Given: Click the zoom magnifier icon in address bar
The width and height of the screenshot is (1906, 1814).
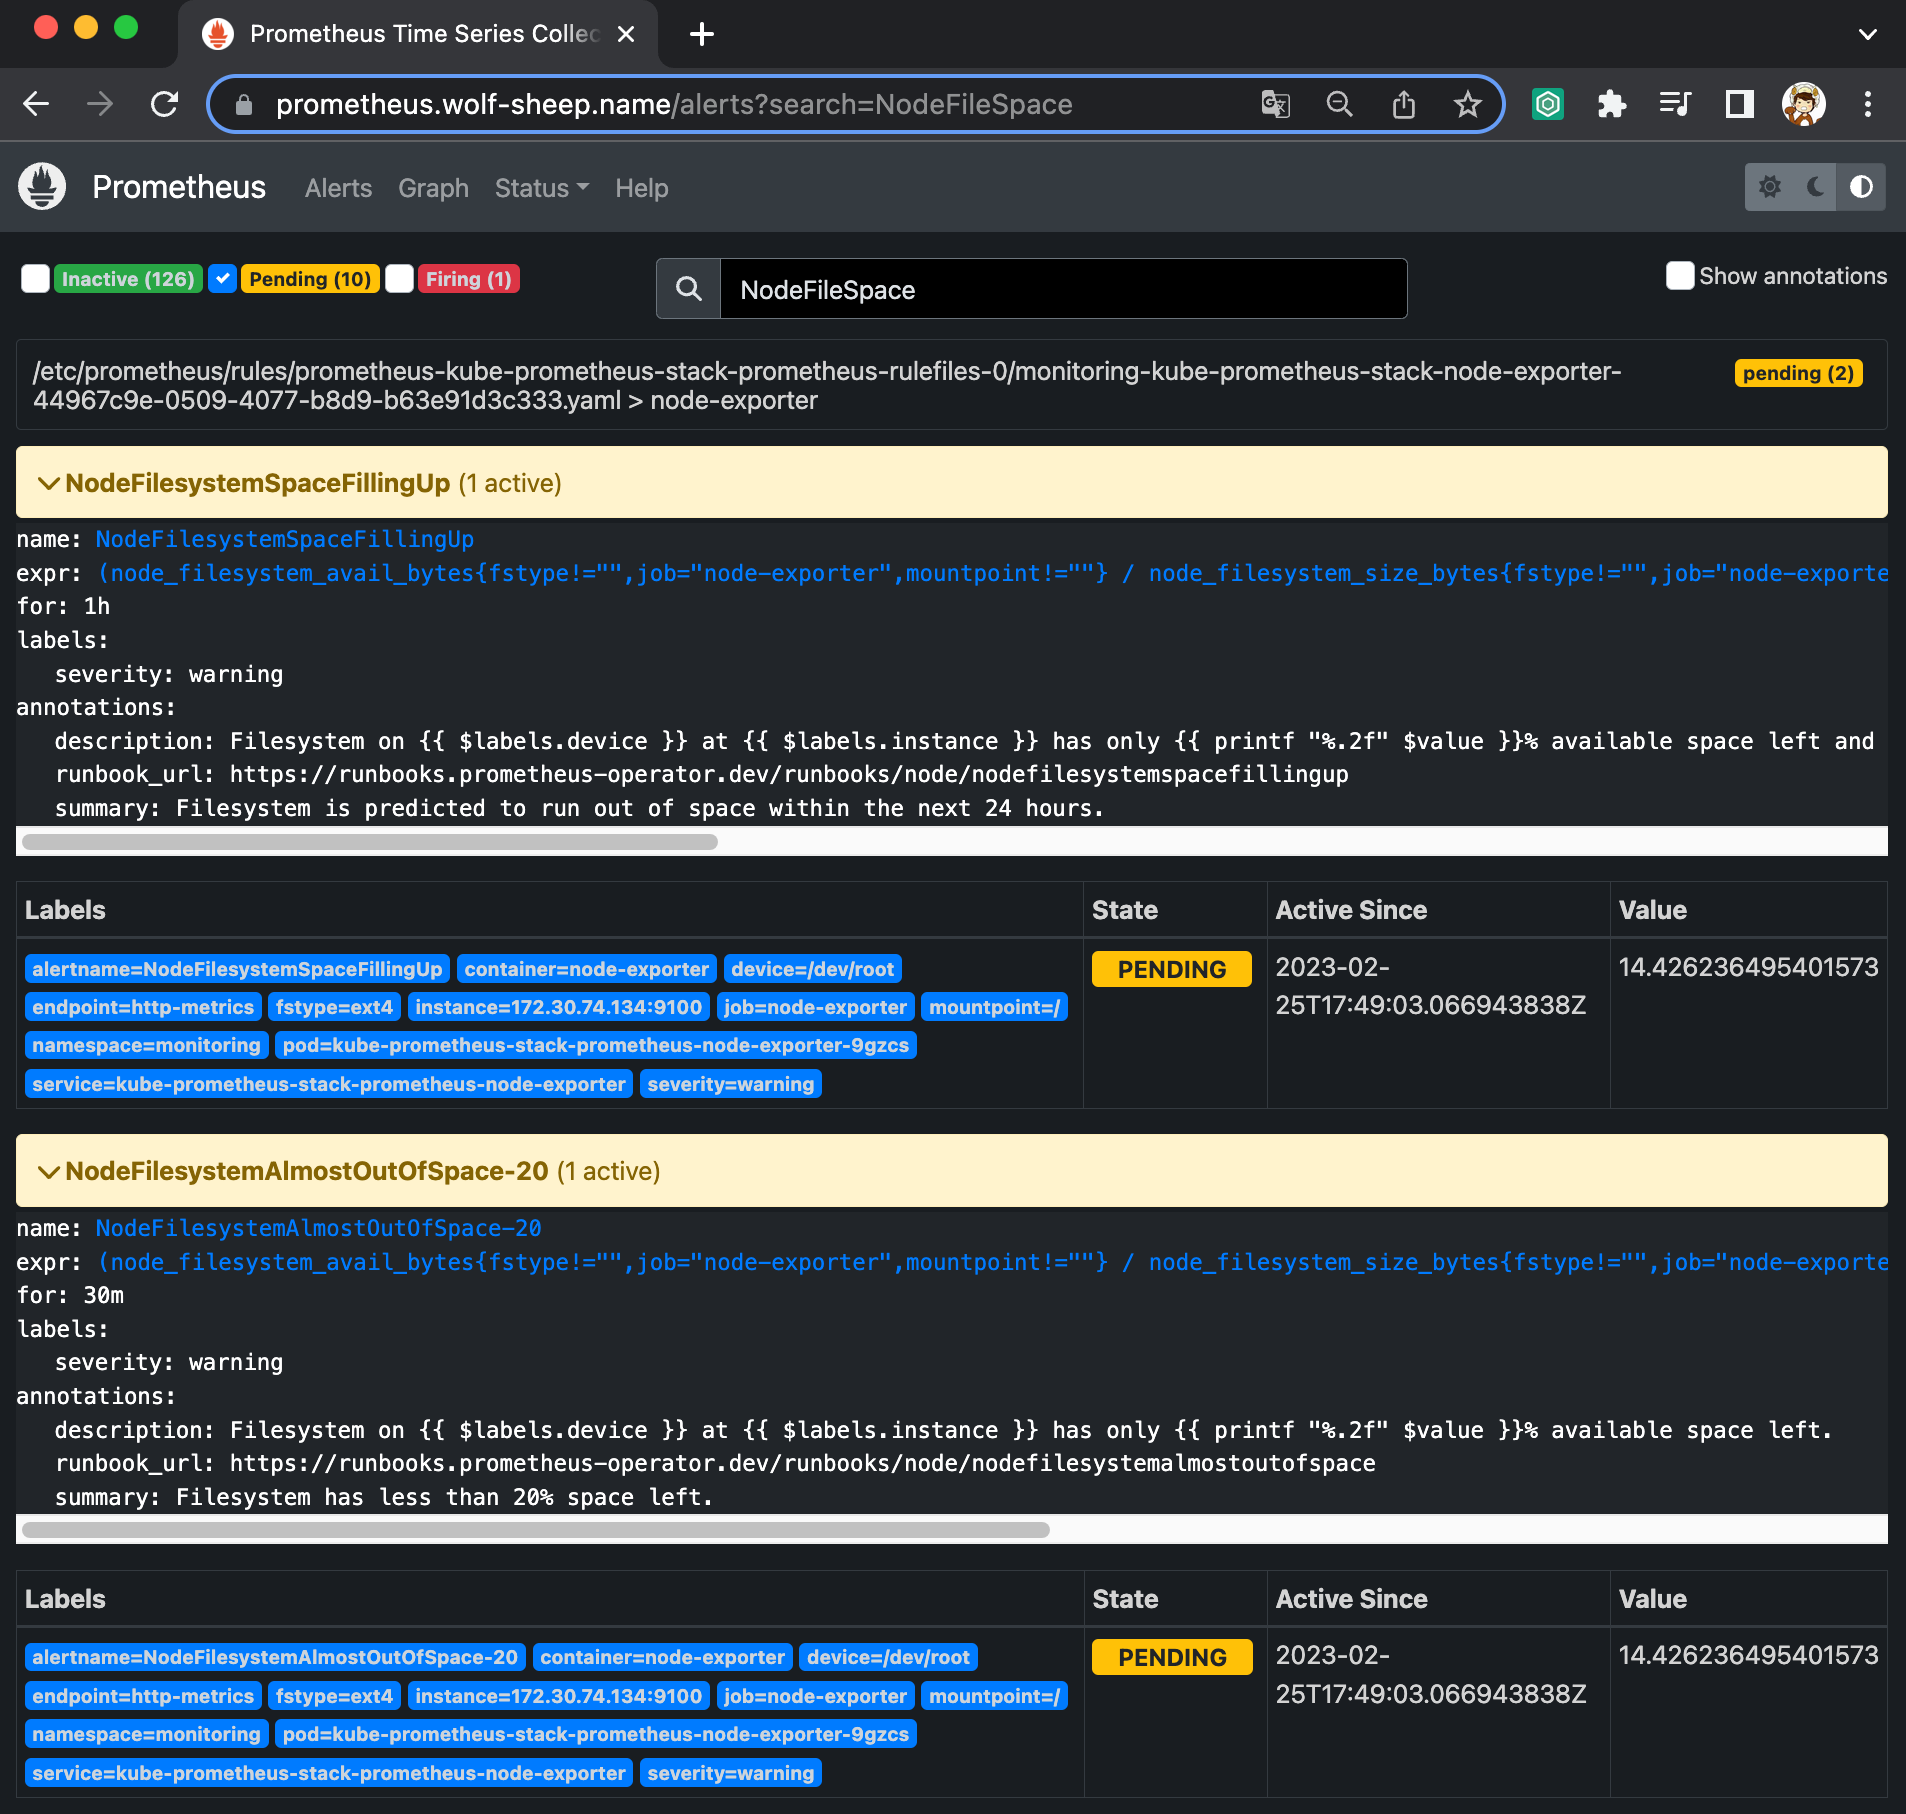Looking at the screenshot, I should coord(1339,104).
